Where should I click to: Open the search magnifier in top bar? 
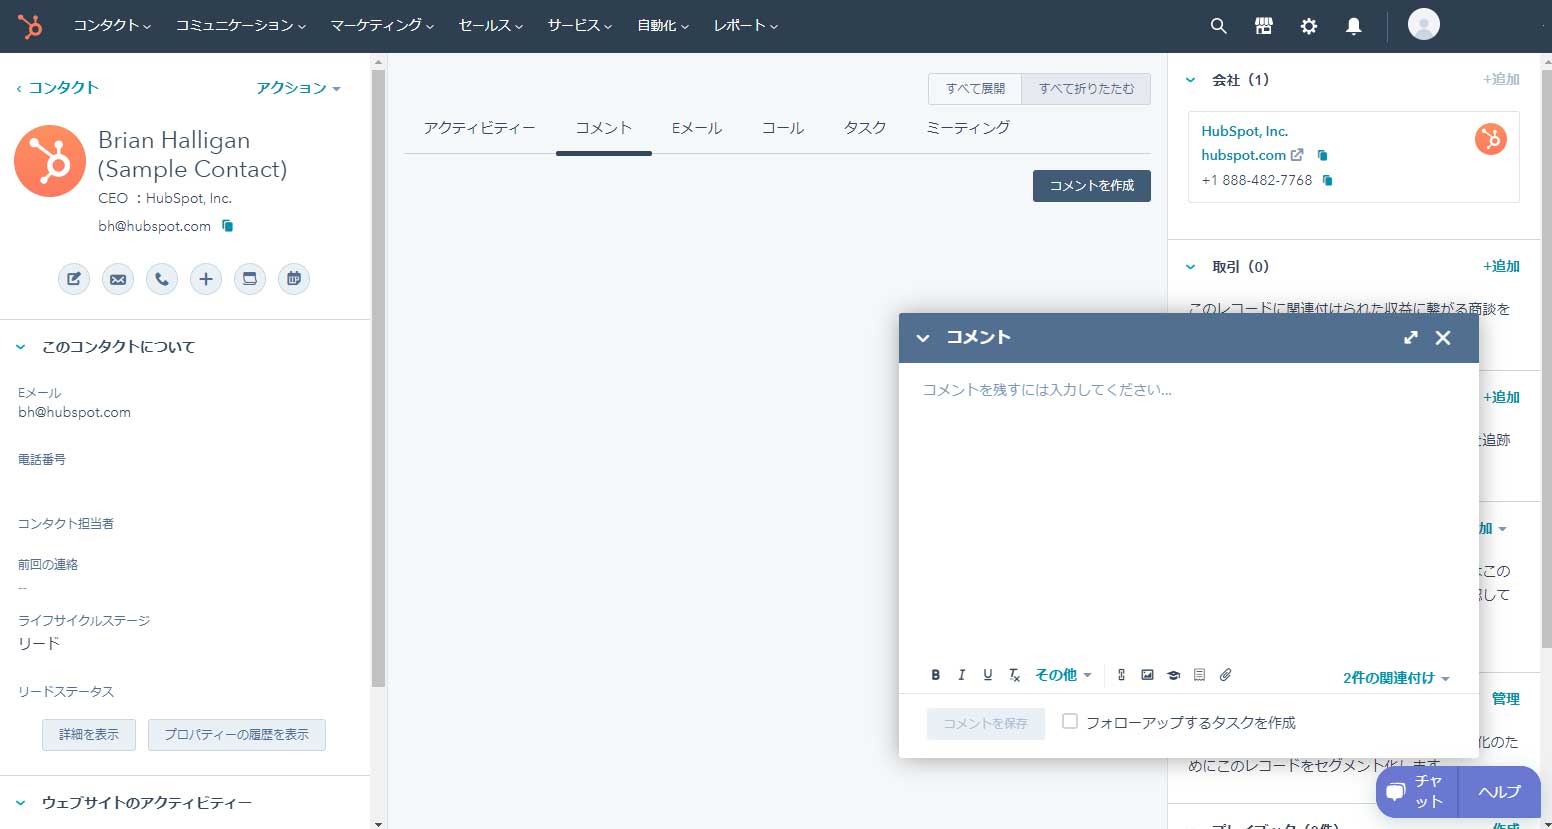(1218, 26)
